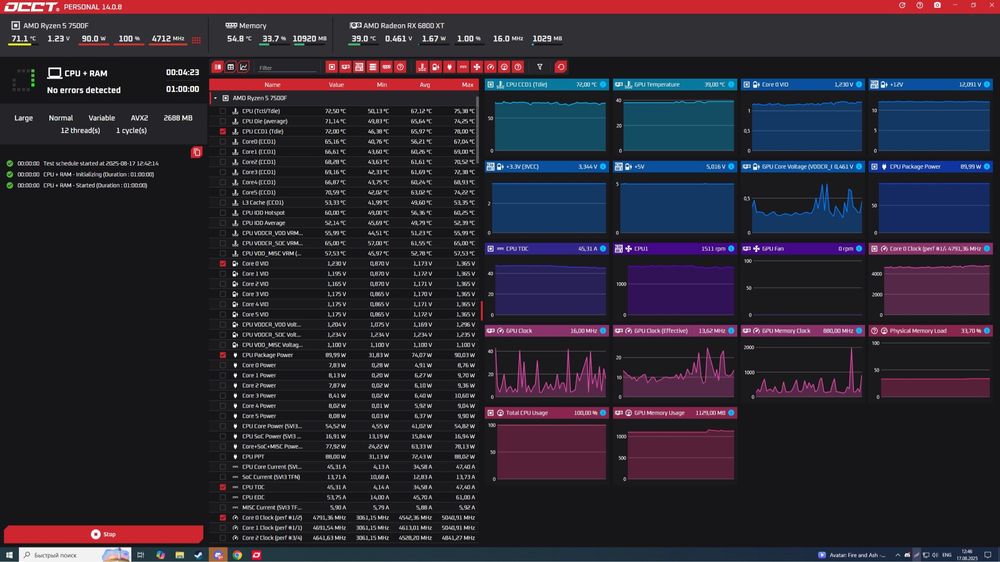Click the 12 thread(s) setting text
Screen dimensions: 1000x562
pyautogui.click(x=80, y=130)
